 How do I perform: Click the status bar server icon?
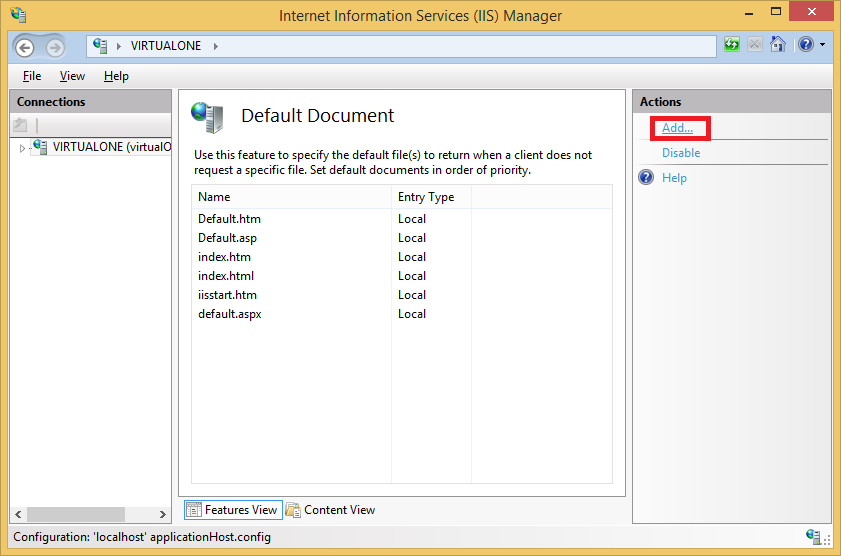pyautogui.click(x=813, y=536)
